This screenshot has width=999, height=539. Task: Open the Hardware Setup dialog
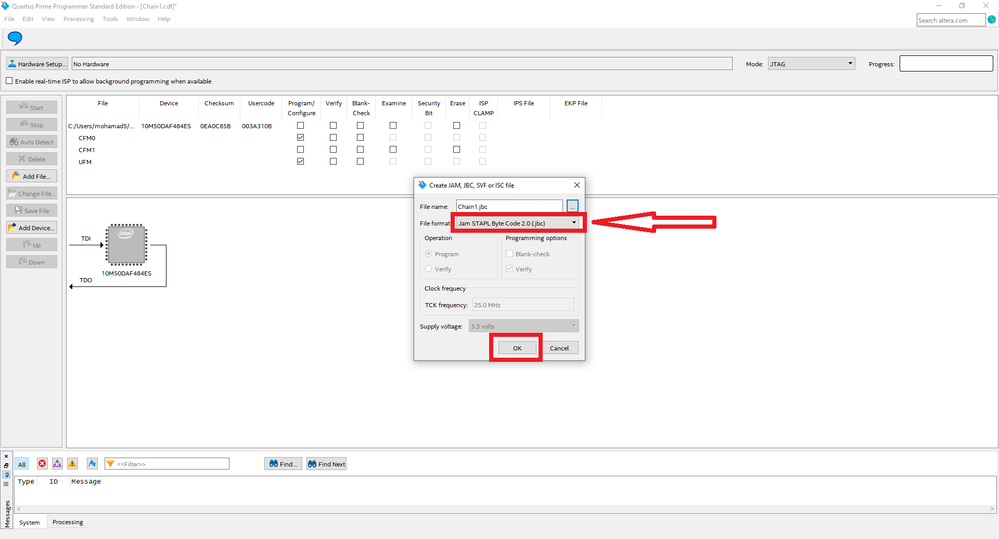(36, 64)
